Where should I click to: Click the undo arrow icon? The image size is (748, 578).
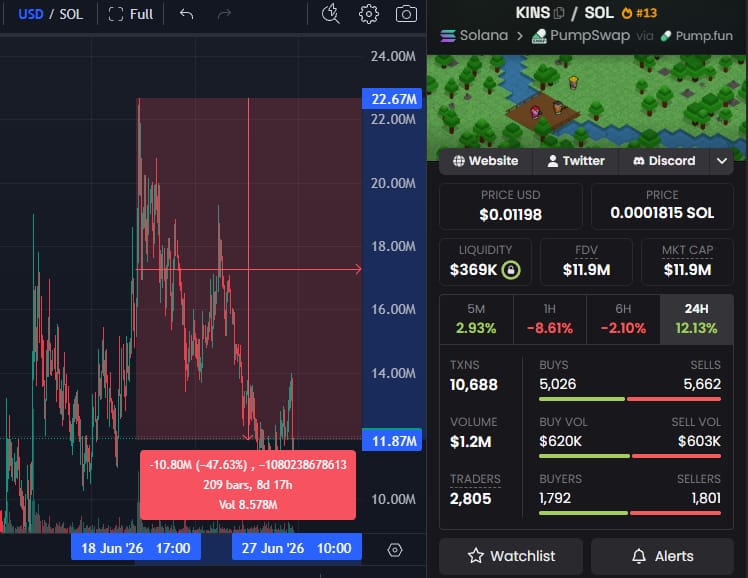tap(187, 14)
